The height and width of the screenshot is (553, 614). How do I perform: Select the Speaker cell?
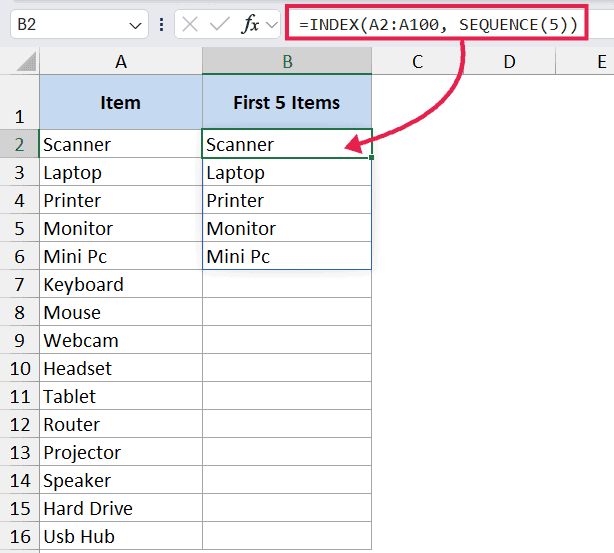[x=121, y=480]
